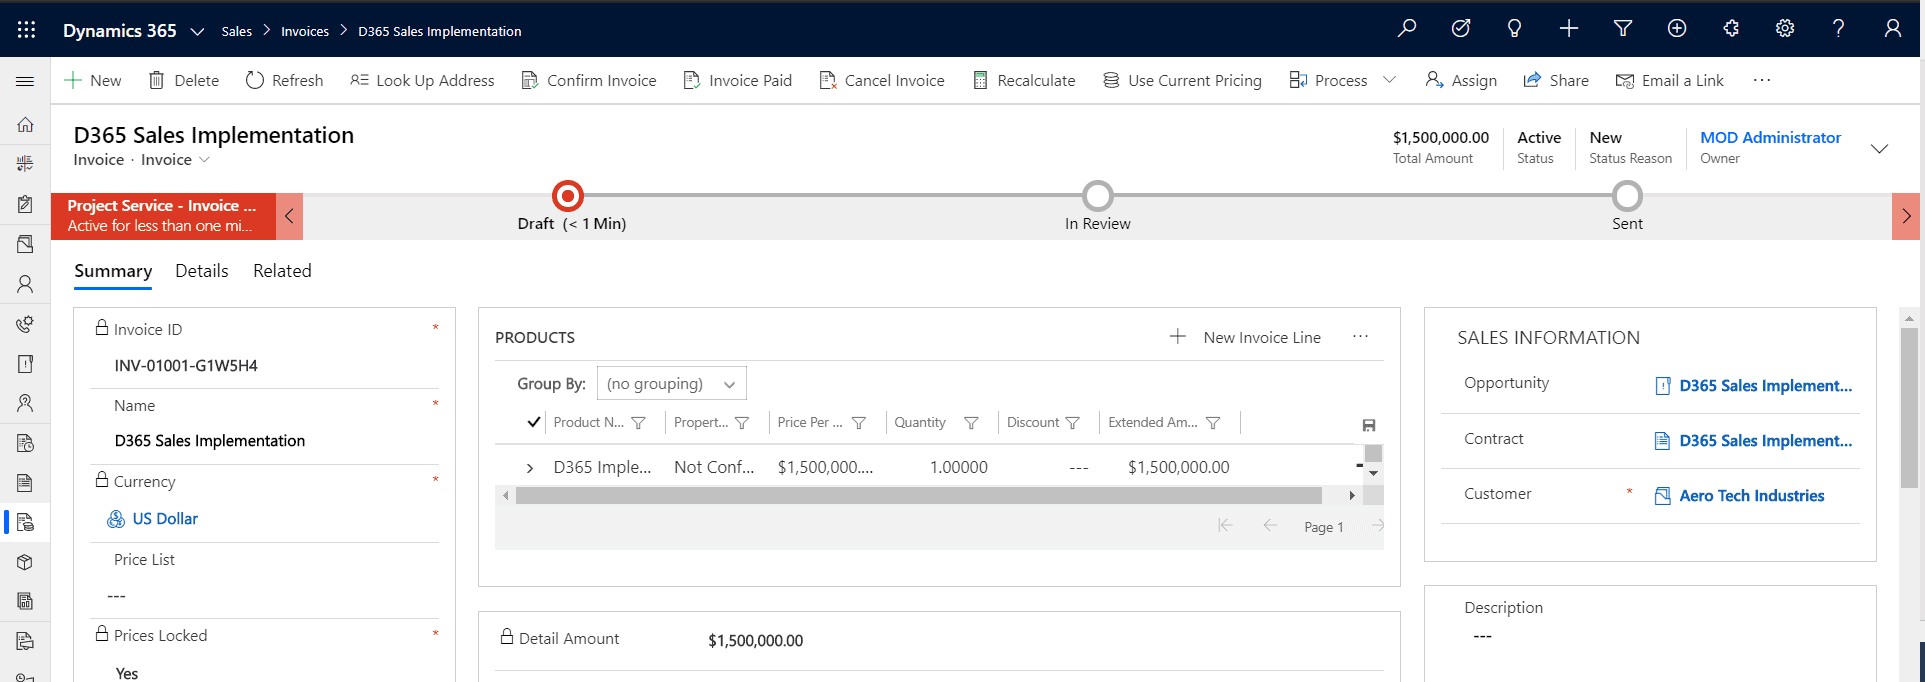Mark invoice using Invoice Paid
1925x682 pixels.
click(x=737, y=80)
